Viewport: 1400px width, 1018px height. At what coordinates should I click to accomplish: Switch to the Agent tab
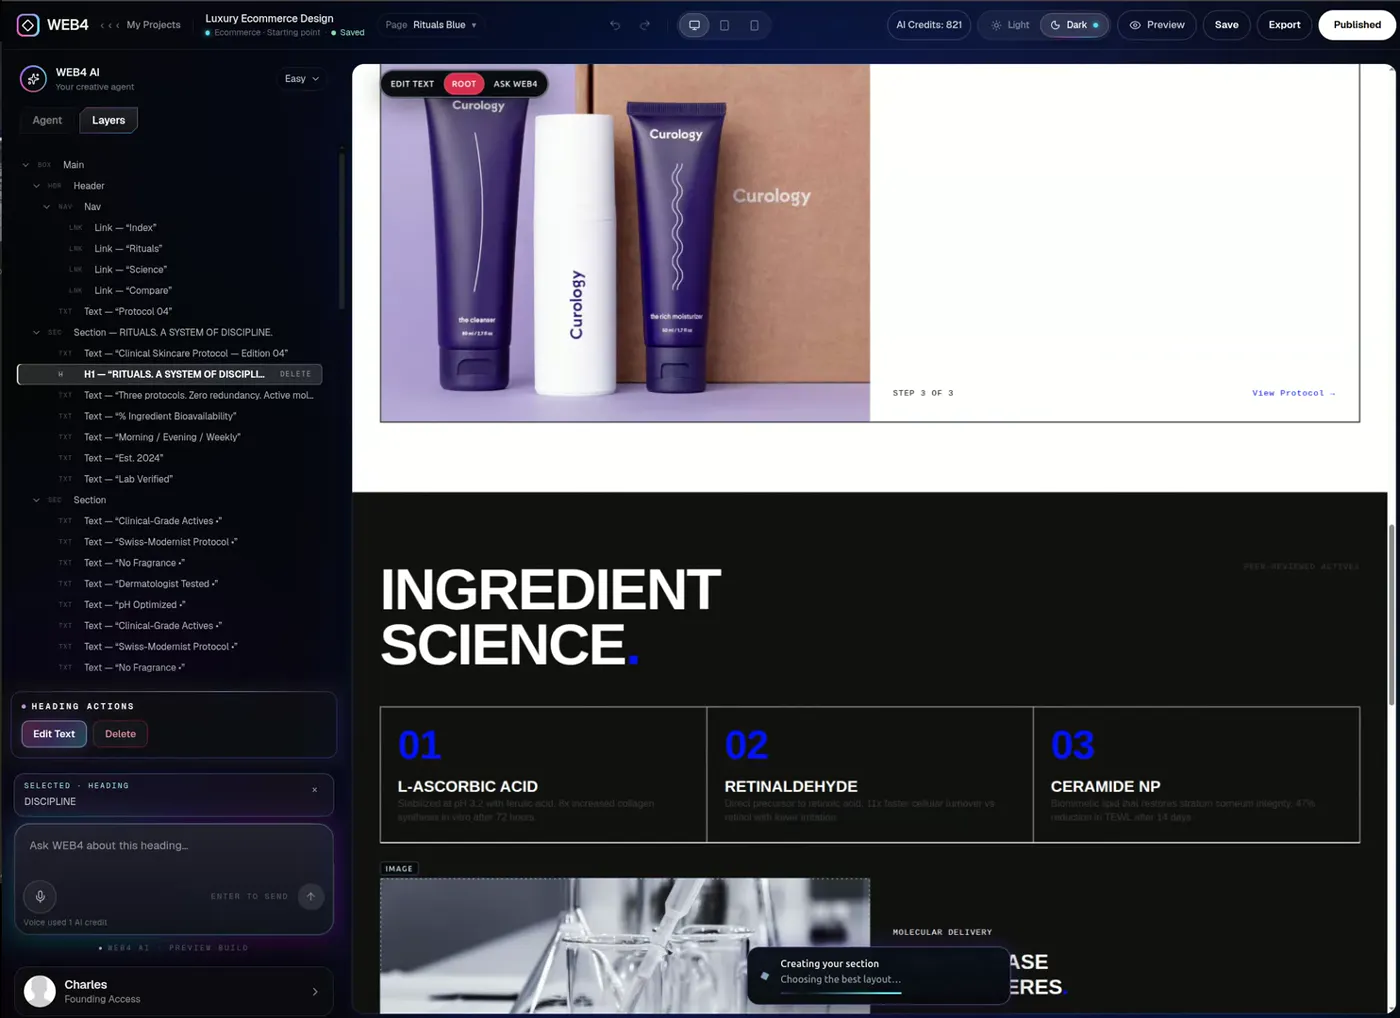pos(47,120)
